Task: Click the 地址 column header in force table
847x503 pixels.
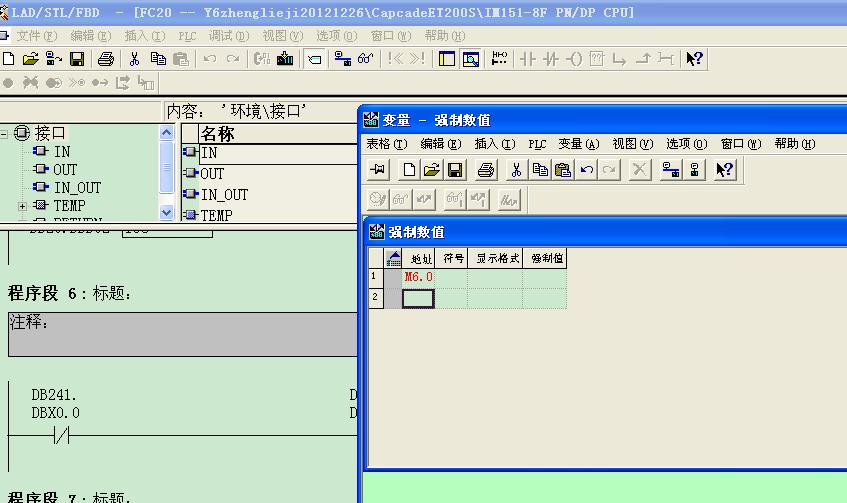Action: pyautogui.click(x=419, y=258)
